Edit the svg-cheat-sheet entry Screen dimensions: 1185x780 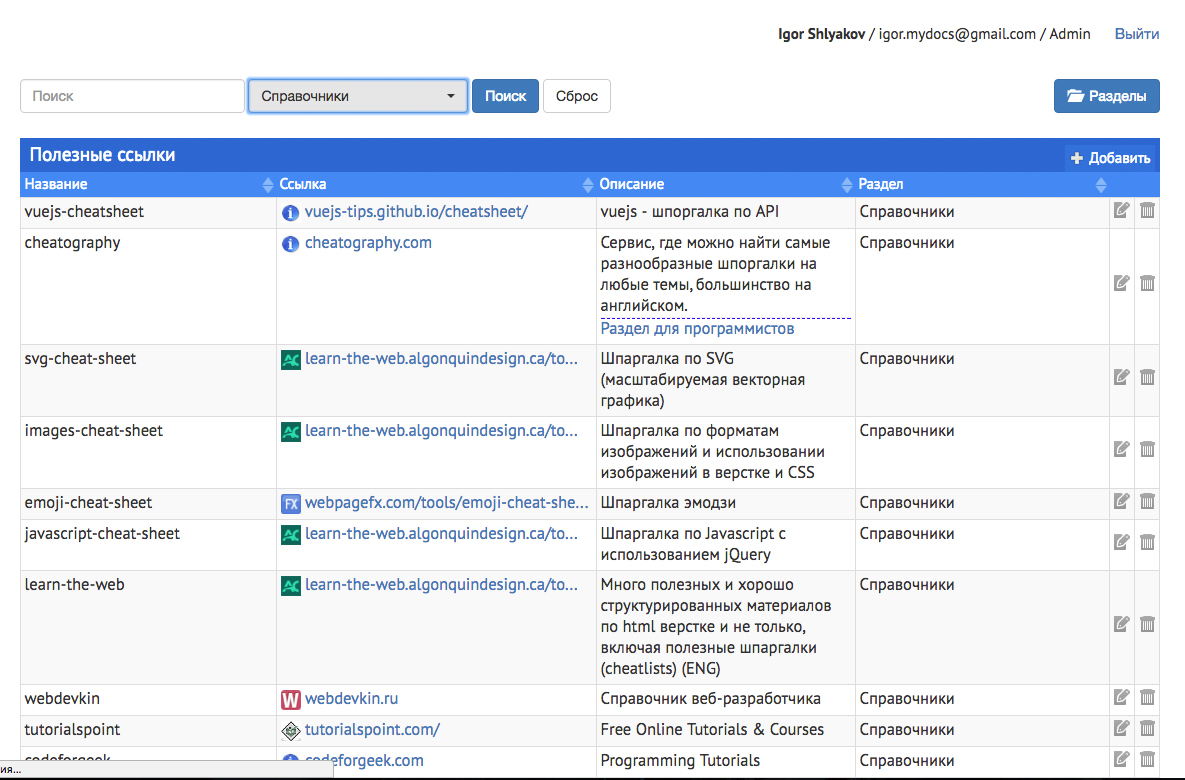coord(1121,377)
